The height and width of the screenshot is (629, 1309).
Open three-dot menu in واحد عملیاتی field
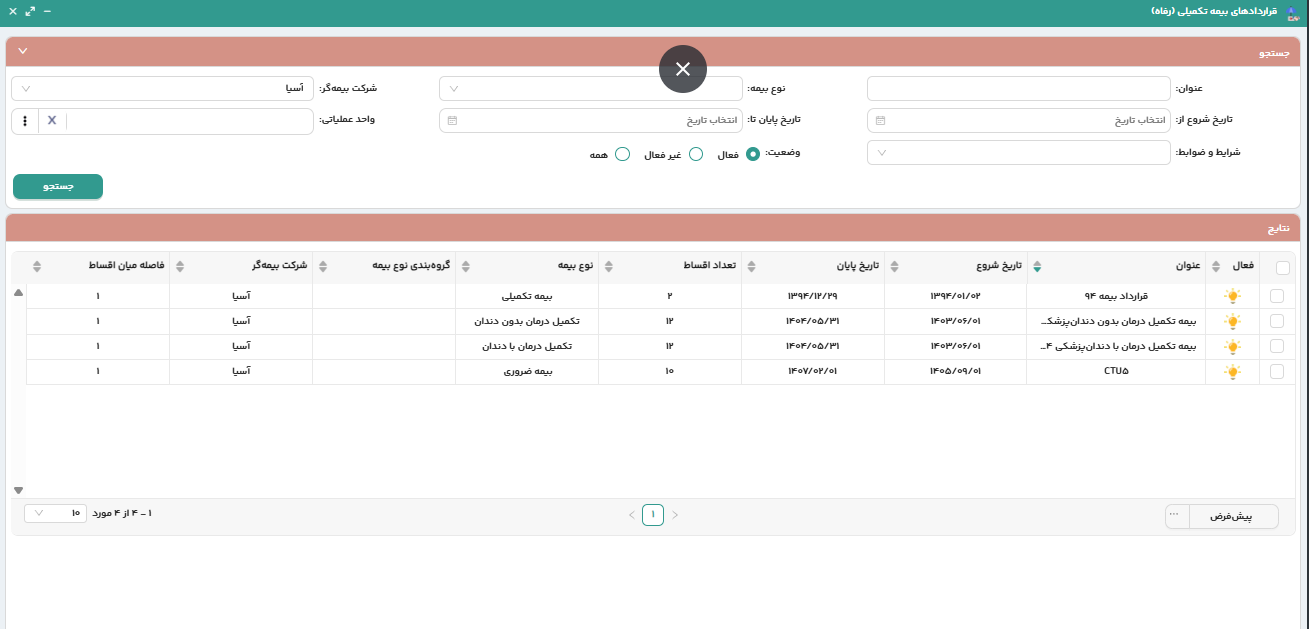coord(25,120)
